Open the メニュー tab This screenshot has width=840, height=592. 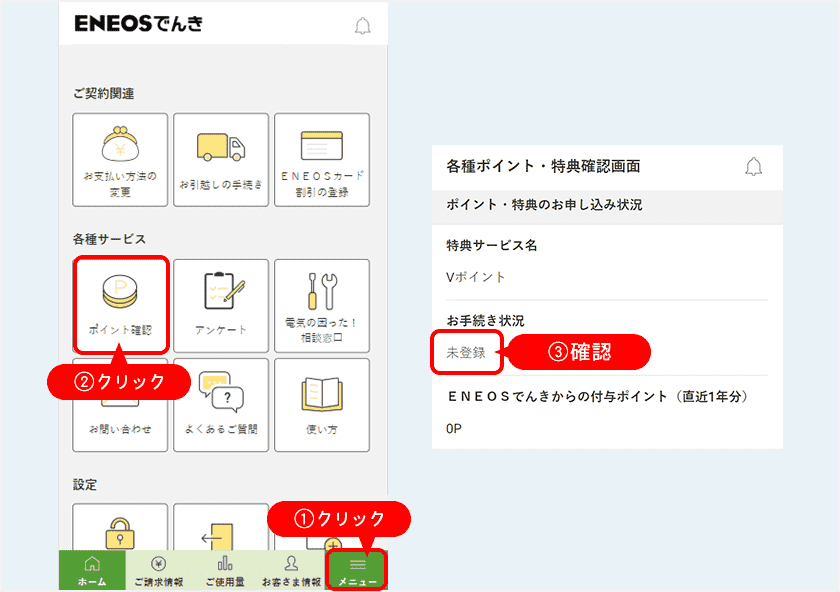357,570
